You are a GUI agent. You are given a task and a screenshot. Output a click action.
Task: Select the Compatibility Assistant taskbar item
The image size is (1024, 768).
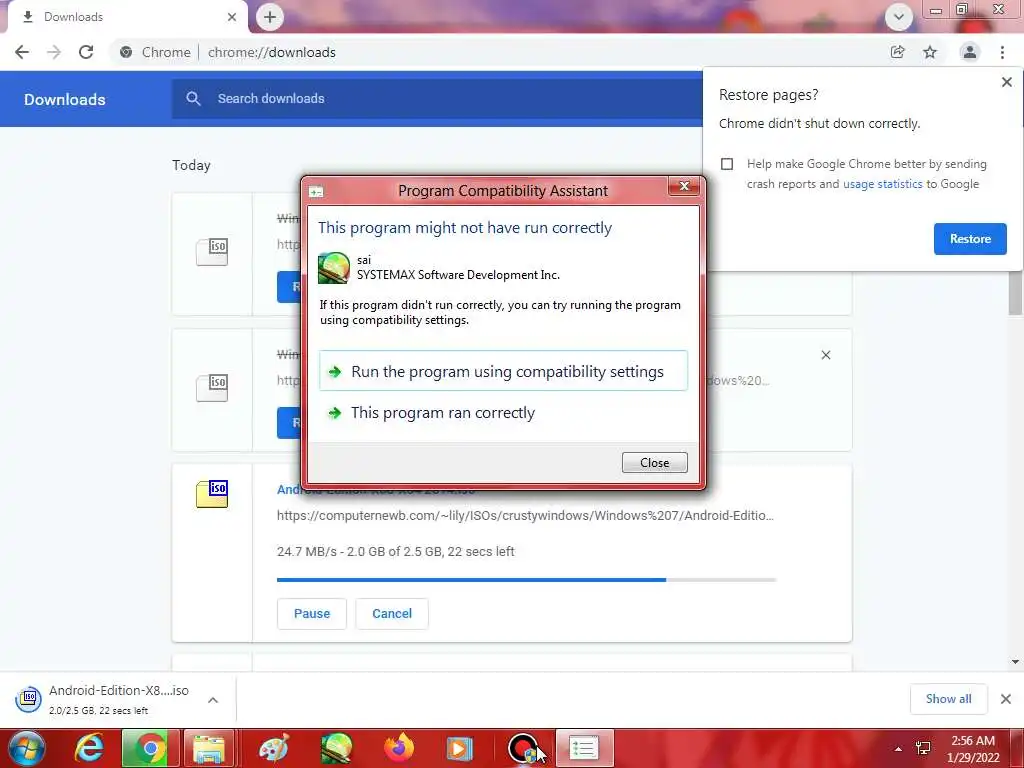[x=584, y=748]
